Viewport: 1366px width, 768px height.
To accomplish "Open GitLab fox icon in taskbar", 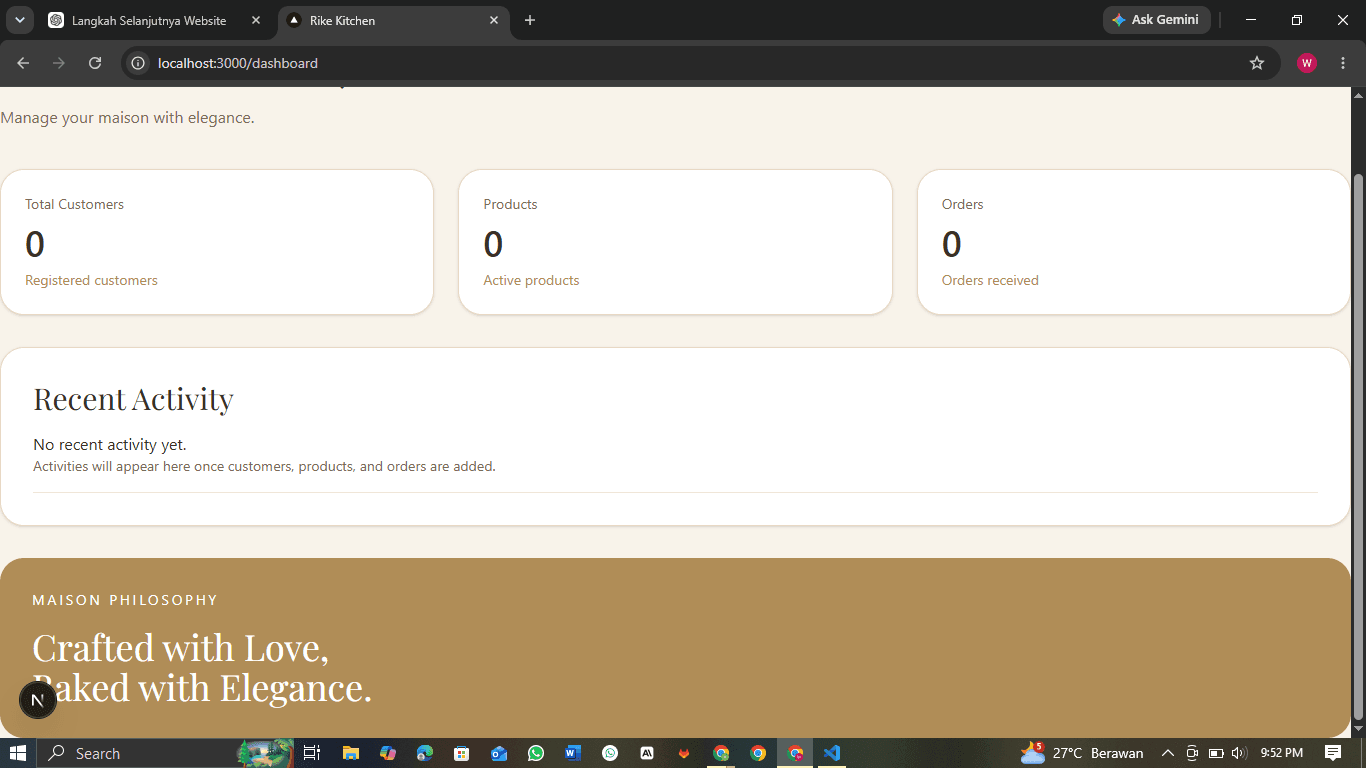I will (x=684, y=753).
